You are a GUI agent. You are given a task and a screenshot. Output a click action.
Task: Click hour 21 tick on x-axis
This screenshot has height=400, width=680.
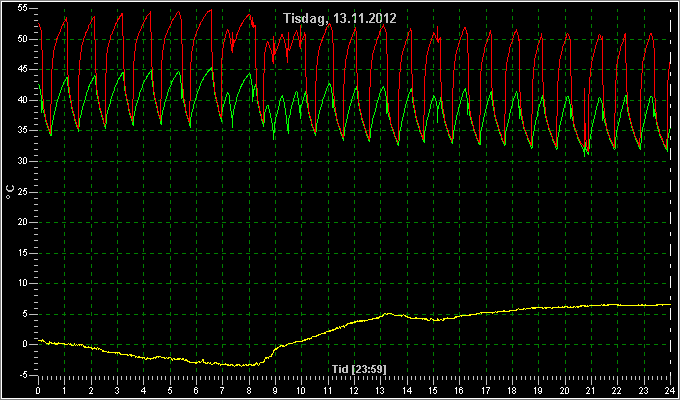point(591,389)
